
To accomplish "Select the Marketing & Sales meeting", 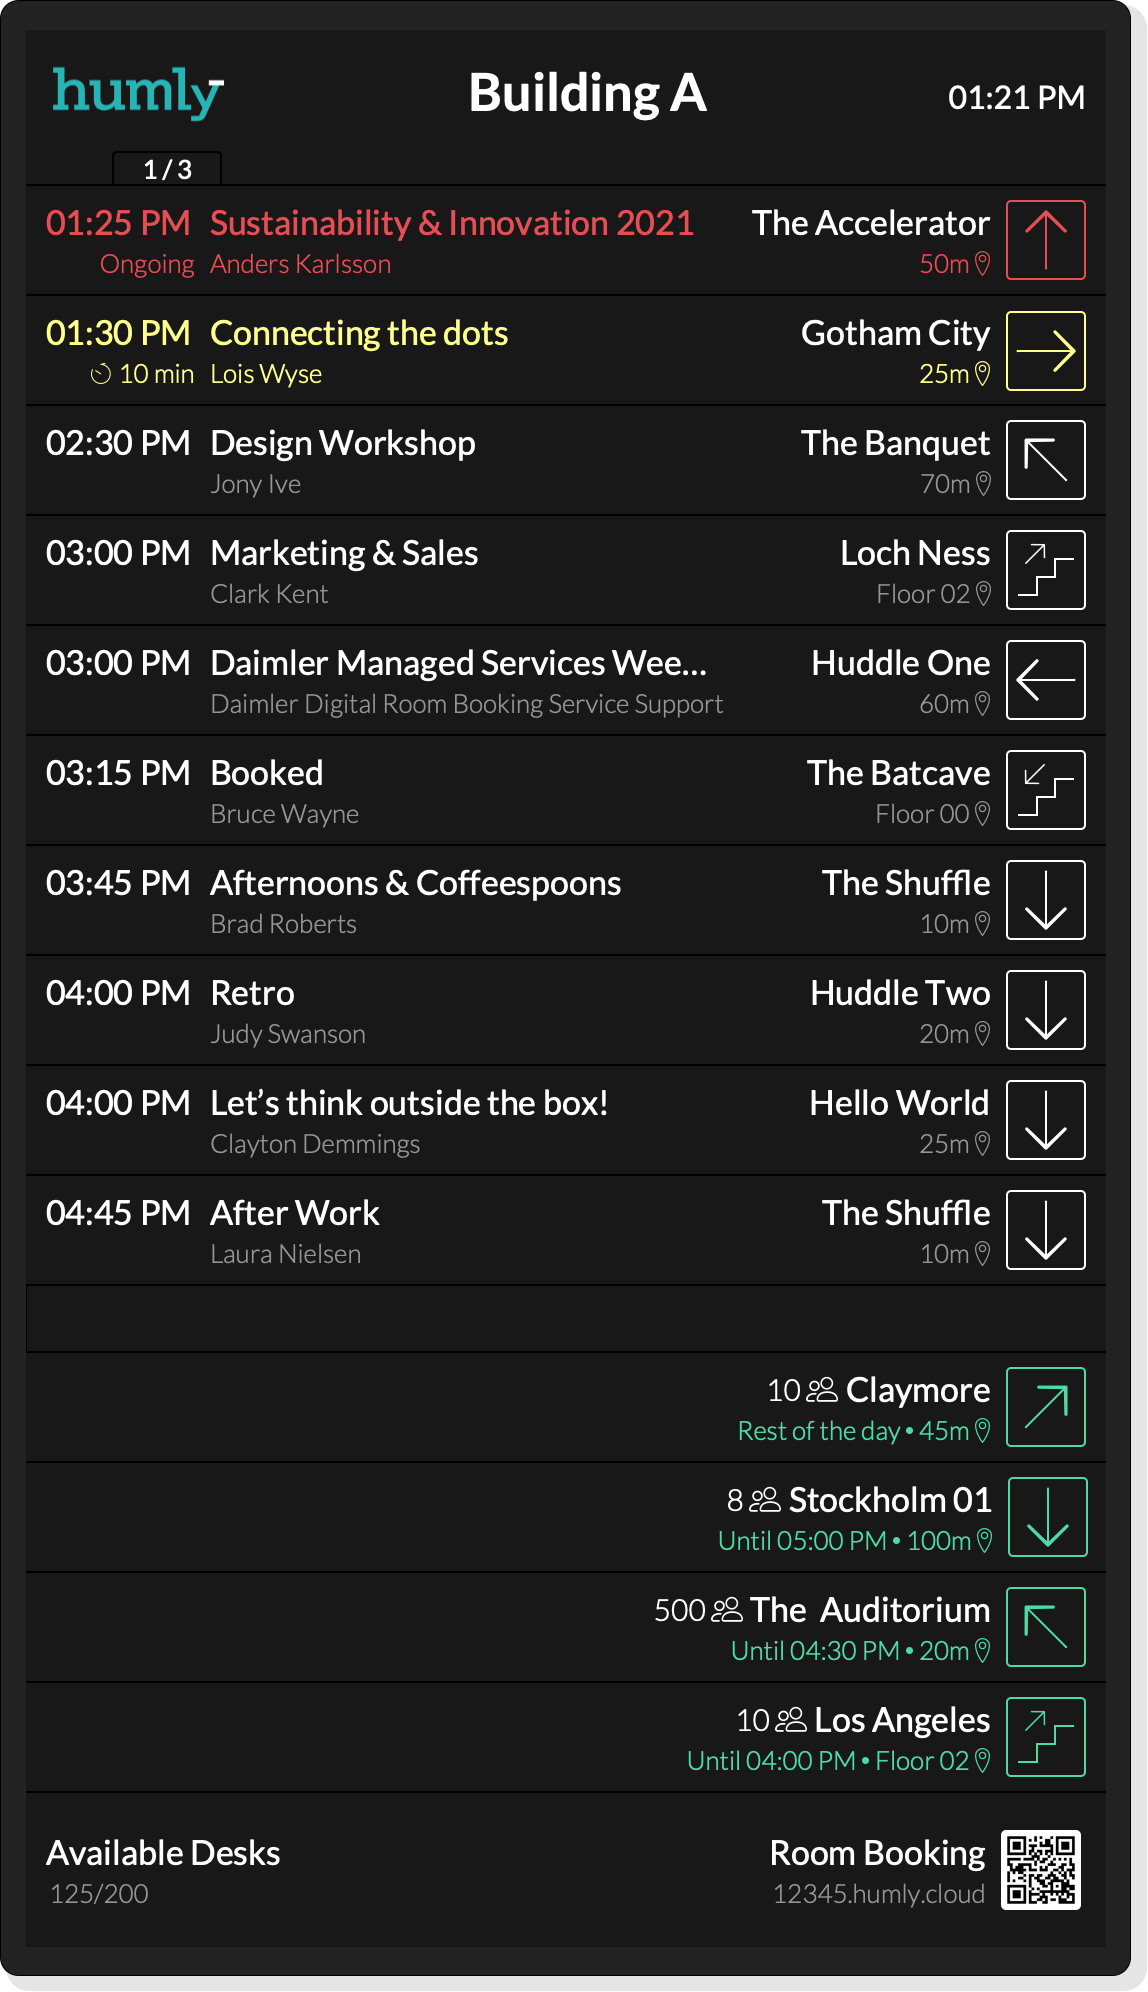I will click(x=344, y=553).
